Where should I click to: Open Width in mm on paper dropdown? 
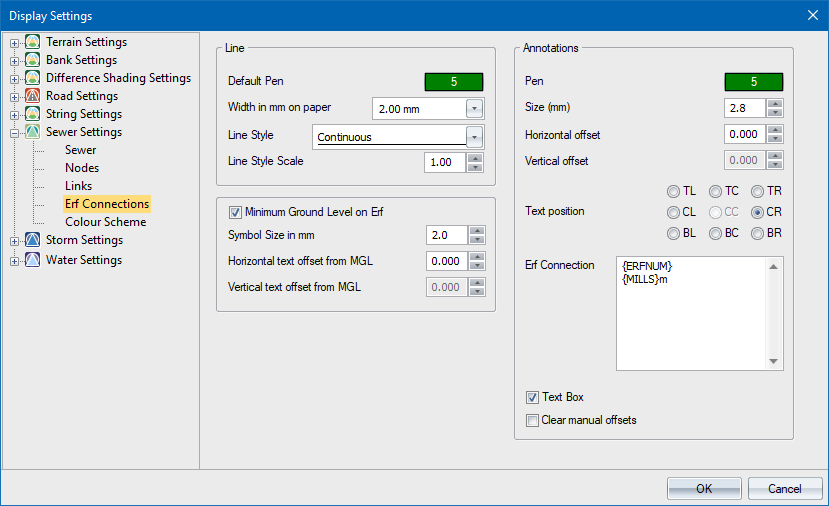[x=475, y=108]
